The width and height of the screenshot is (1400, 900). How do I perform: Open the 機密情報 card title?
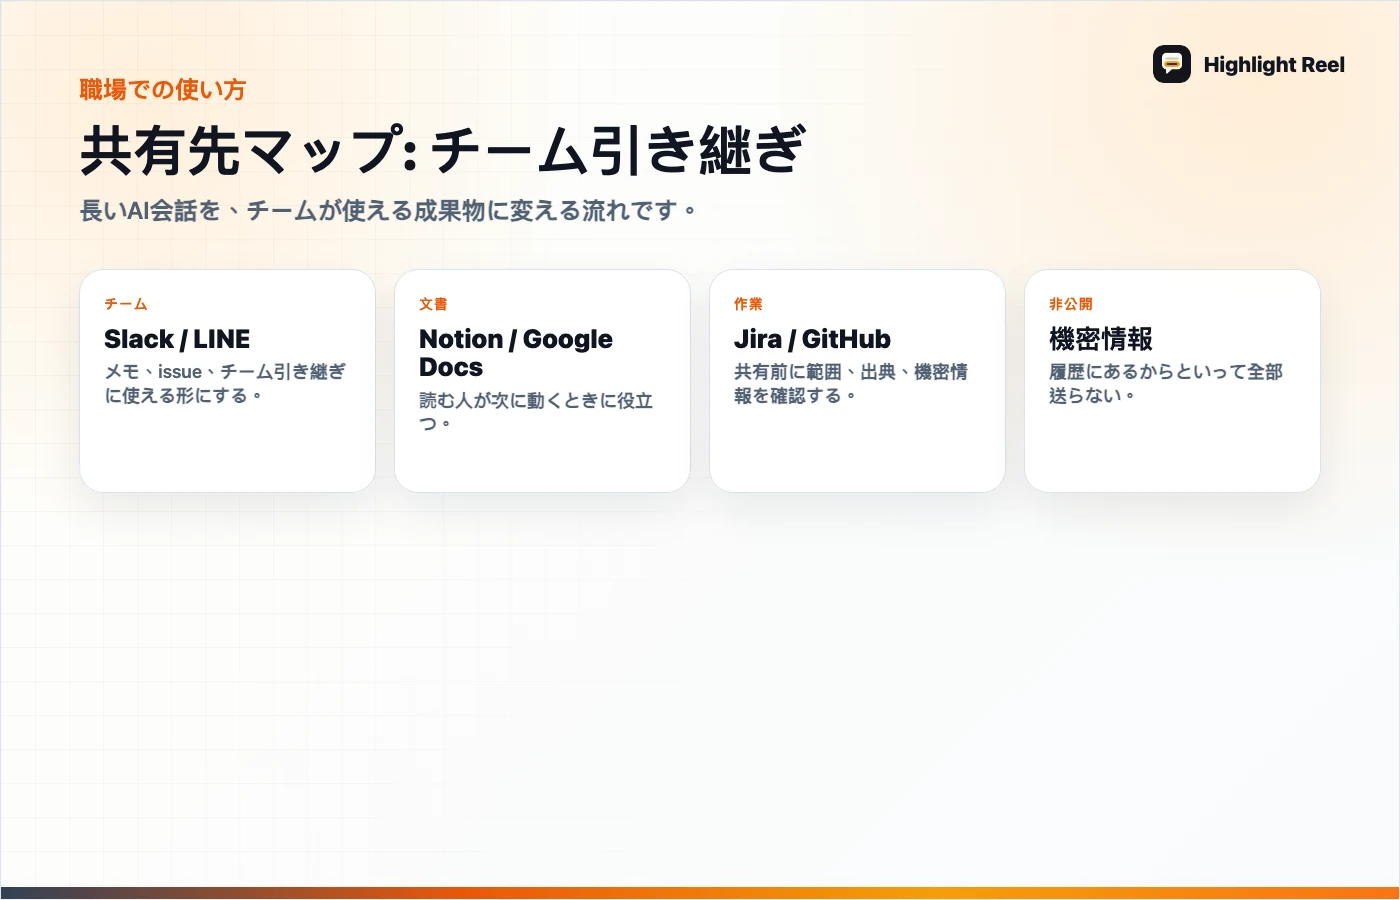[1101, 339]
